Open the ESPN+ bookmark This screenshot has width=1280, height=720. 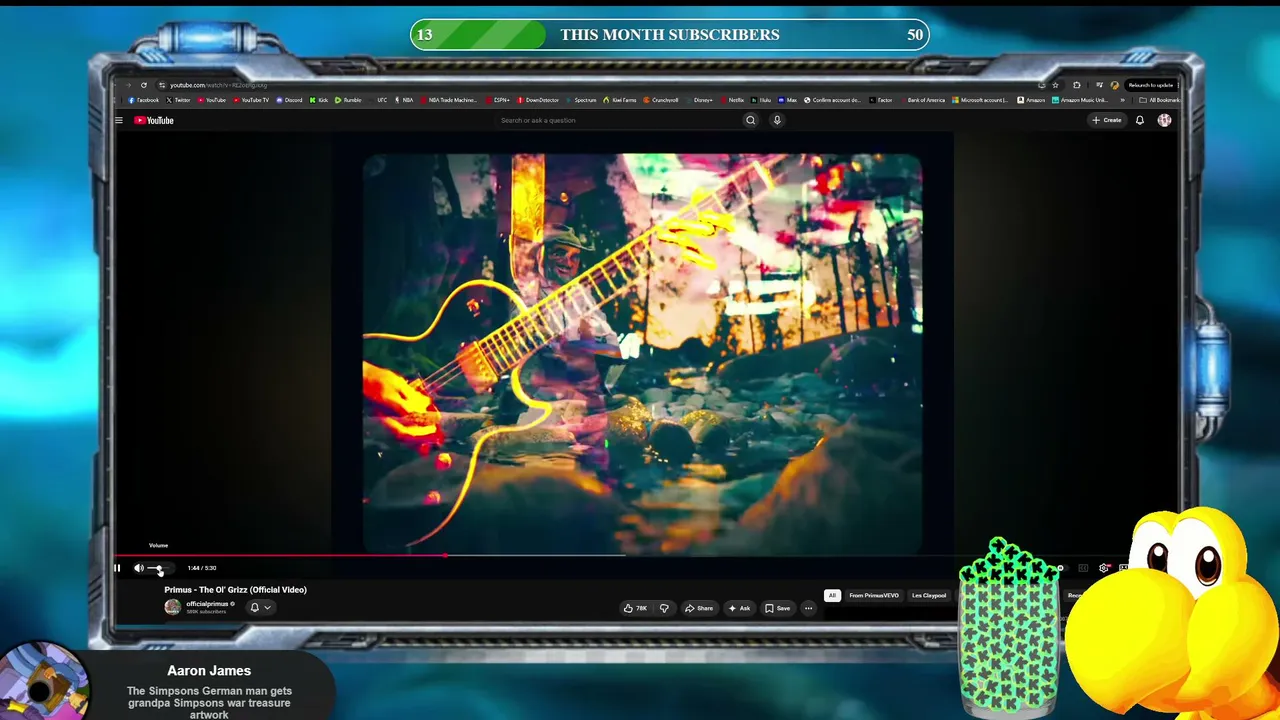click(498, 100)
